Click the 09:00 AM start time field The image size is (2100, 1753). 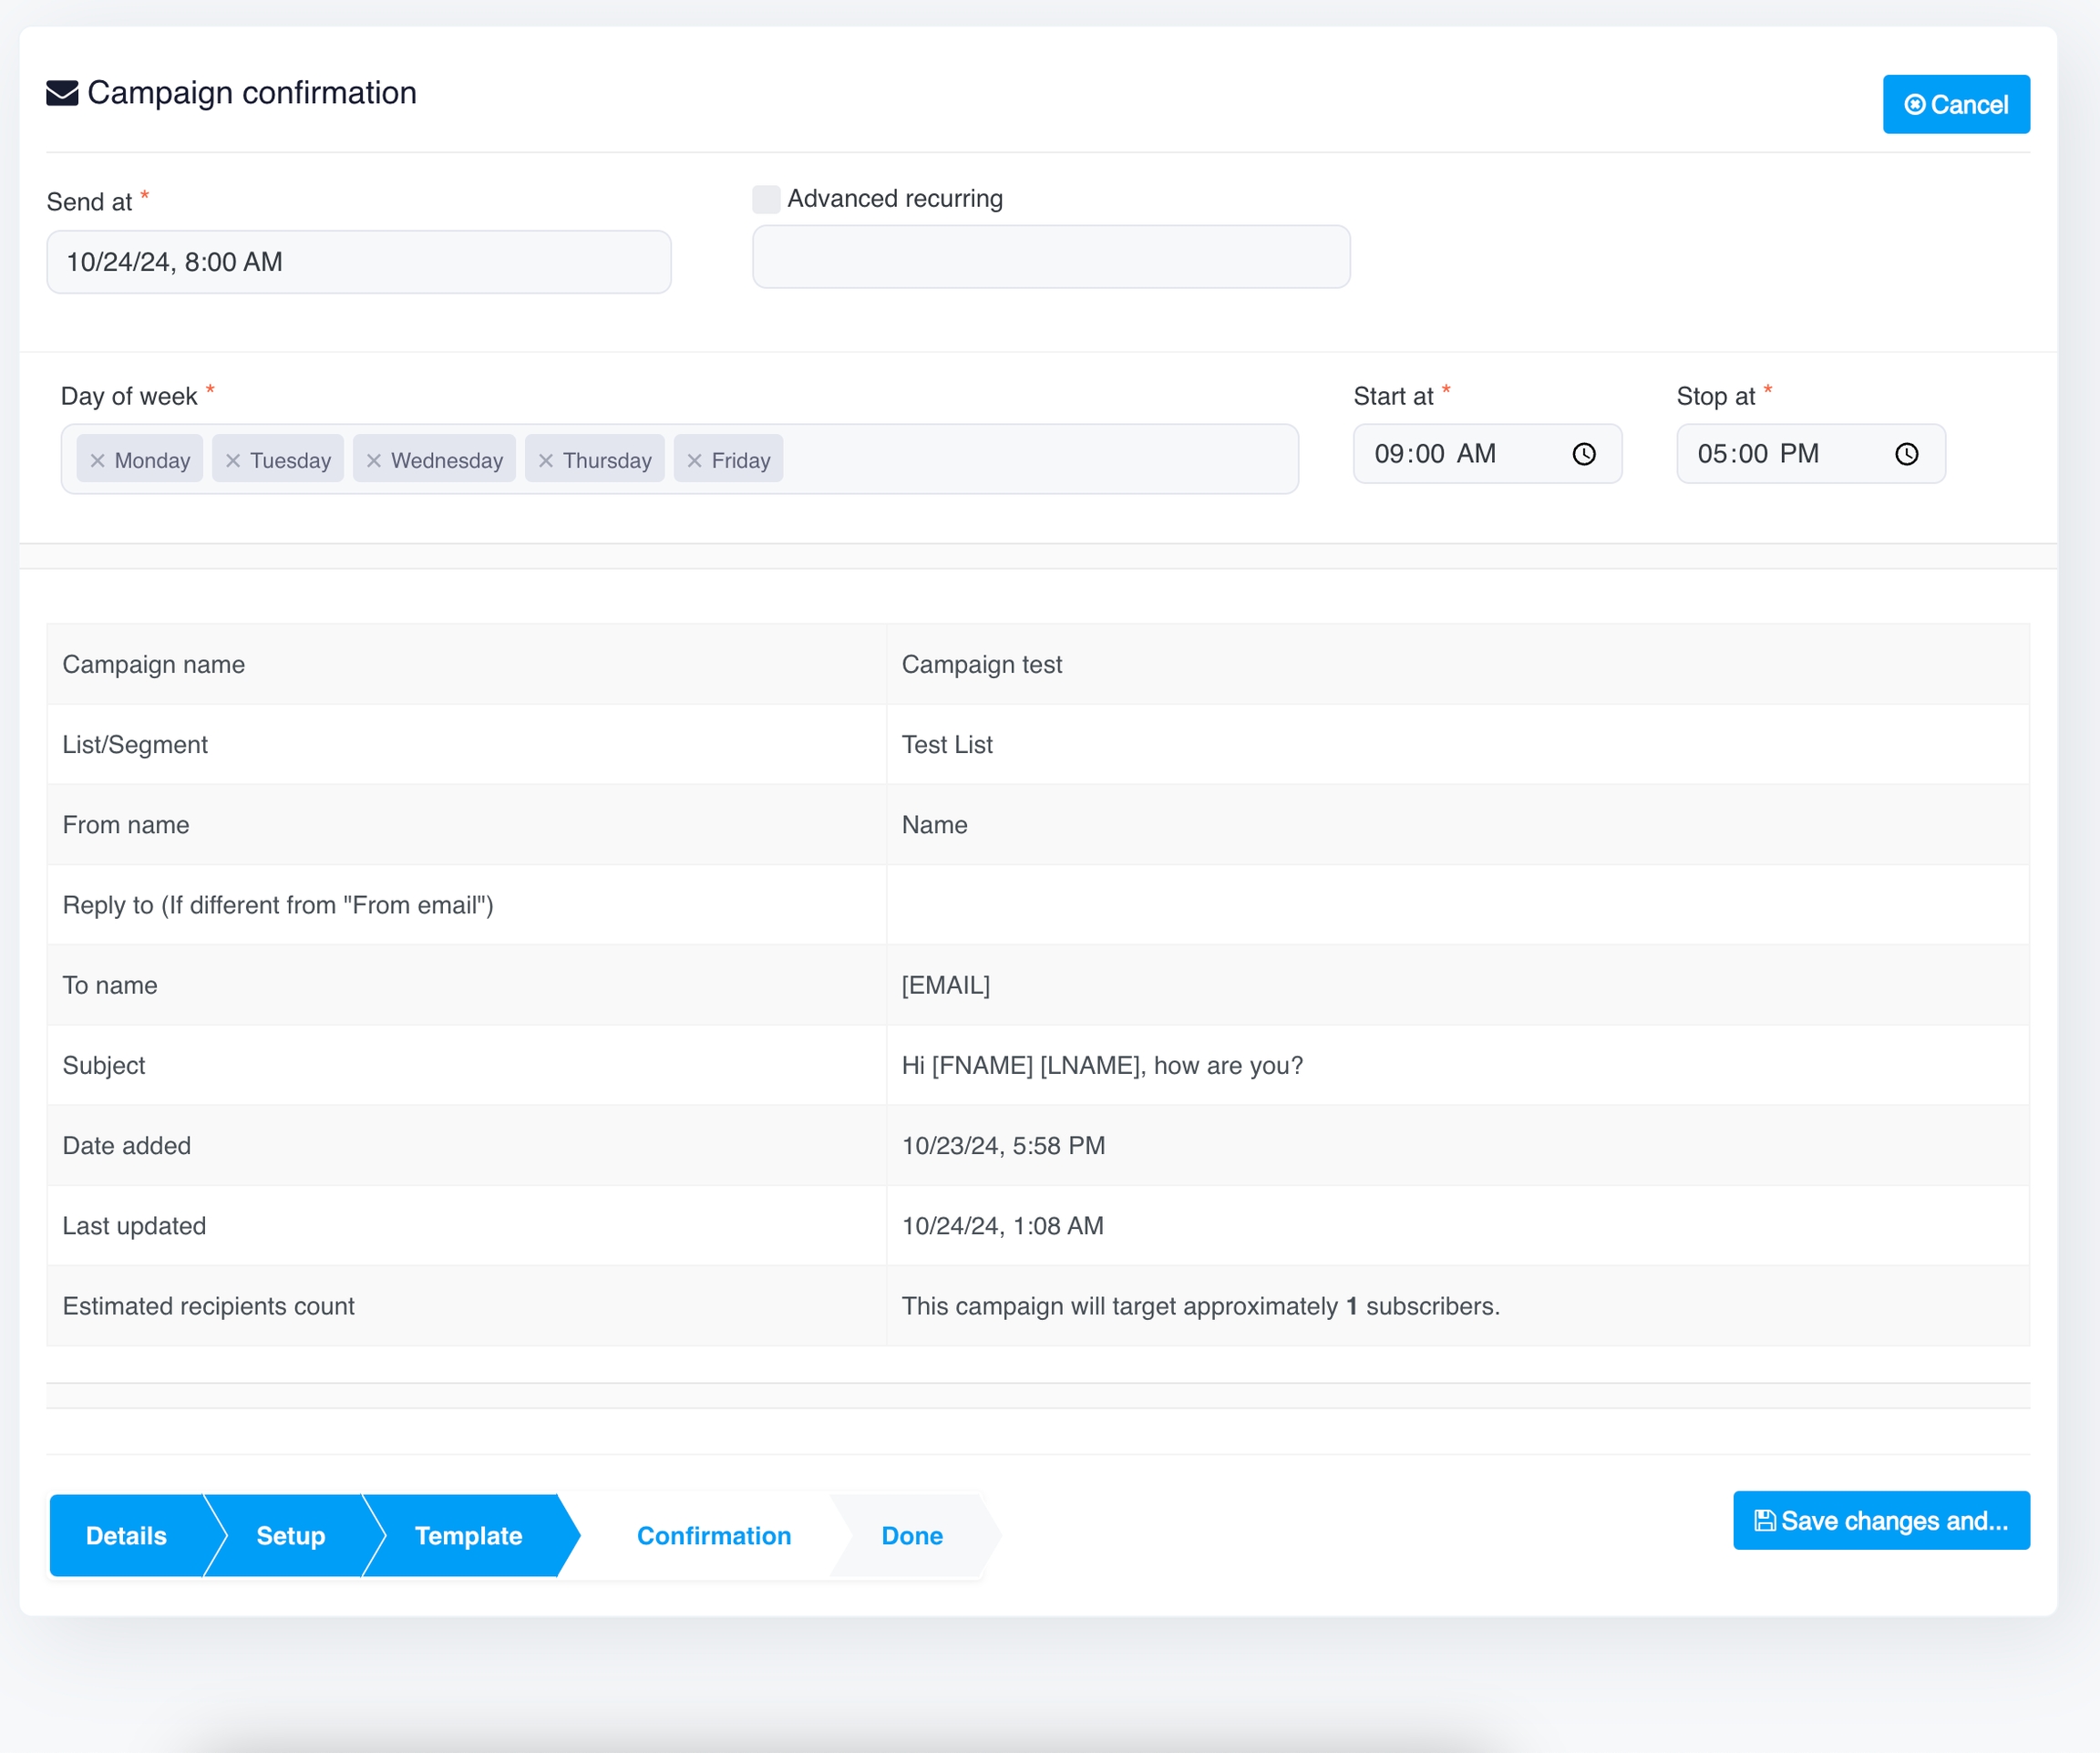coord(1450,454)
